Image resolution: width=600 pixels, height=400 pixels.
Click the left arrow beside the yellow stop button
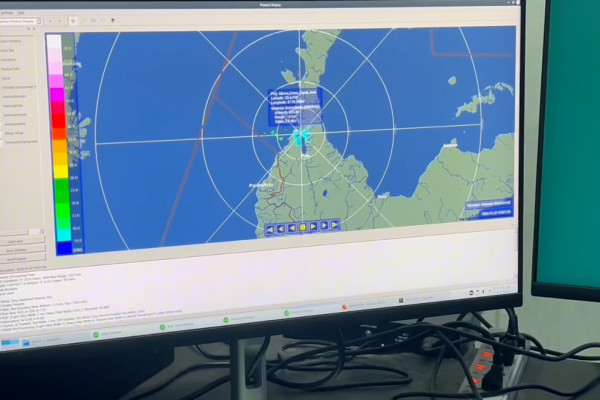[292, 228]
